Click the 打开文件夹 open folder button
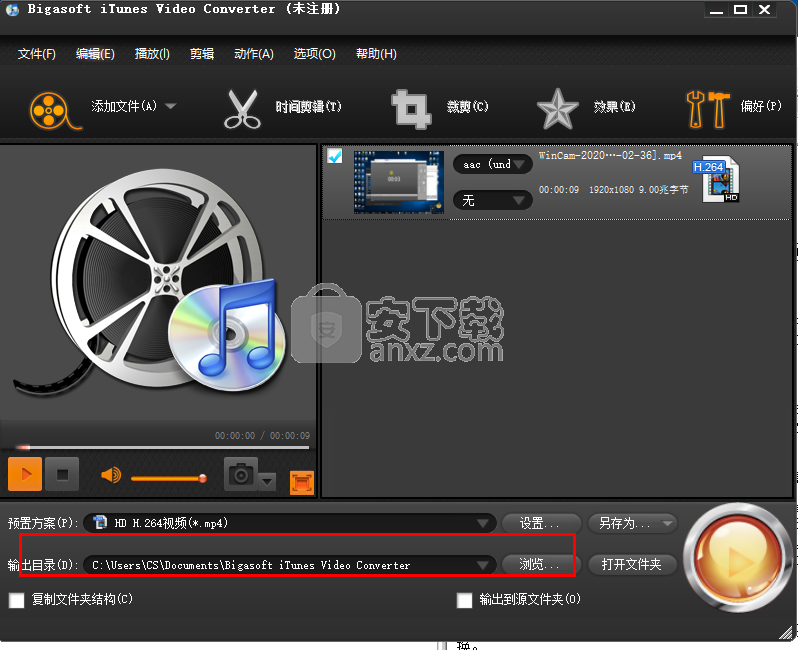Image resolution: width=798 pixels, height=650 pixels. pyautogui.click(x=632, y=564)
